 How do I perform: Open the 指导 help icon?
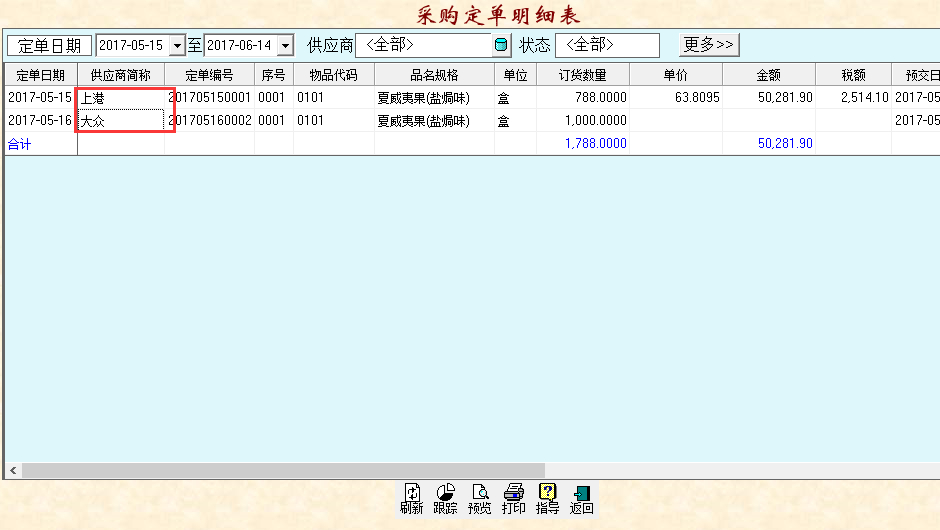547,499
